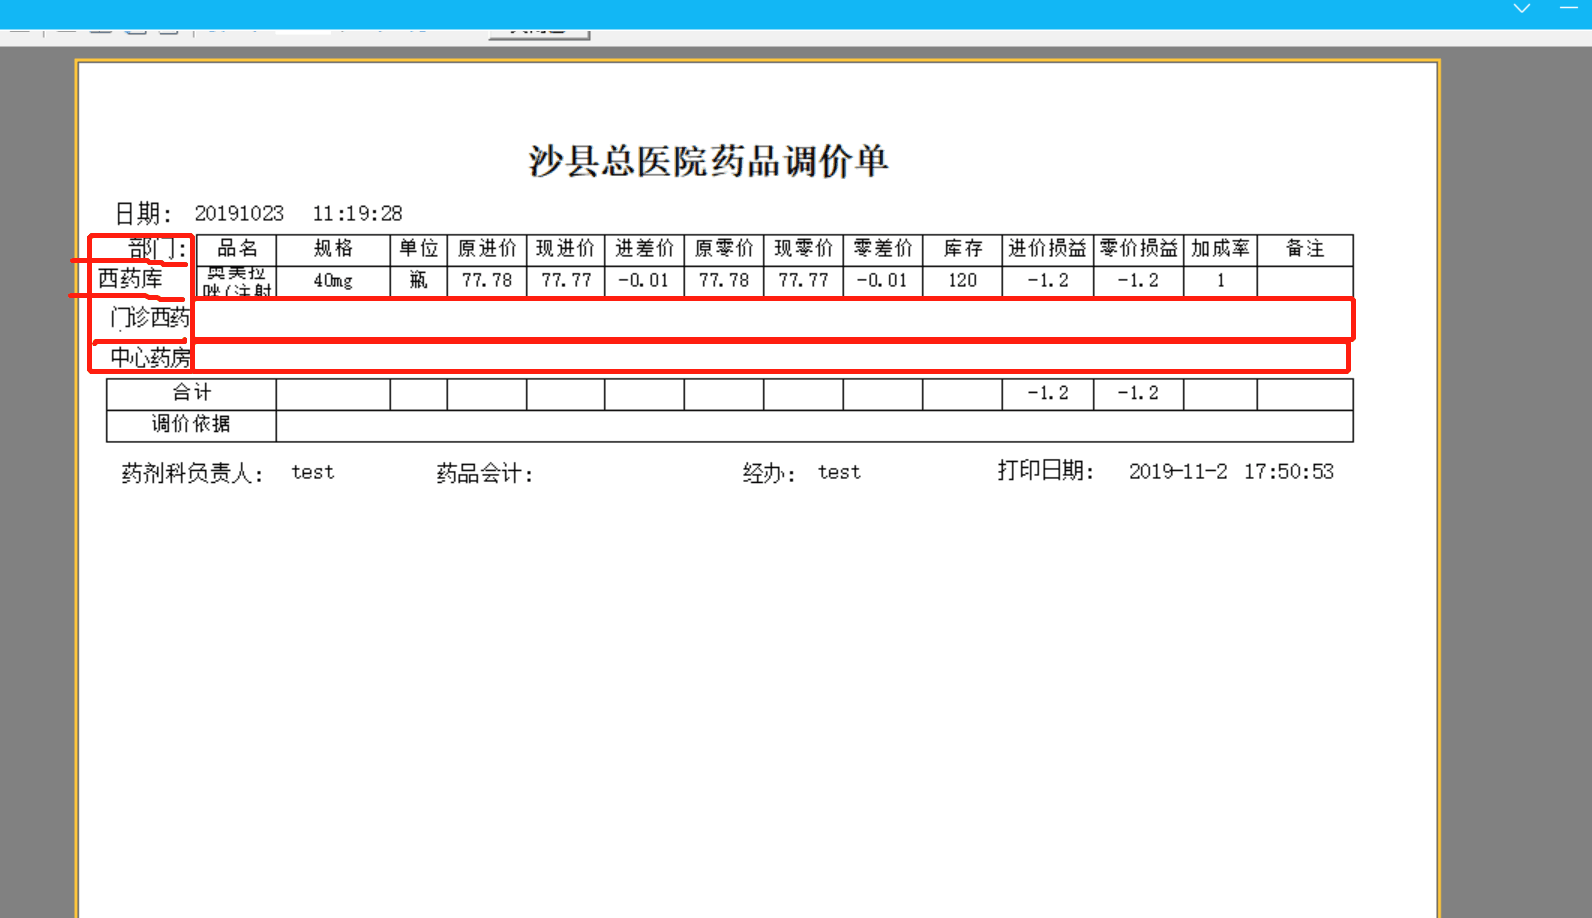Click the -0.01 value under 零差价
This screenshot has width=1592, height=918.
point(883,281)
